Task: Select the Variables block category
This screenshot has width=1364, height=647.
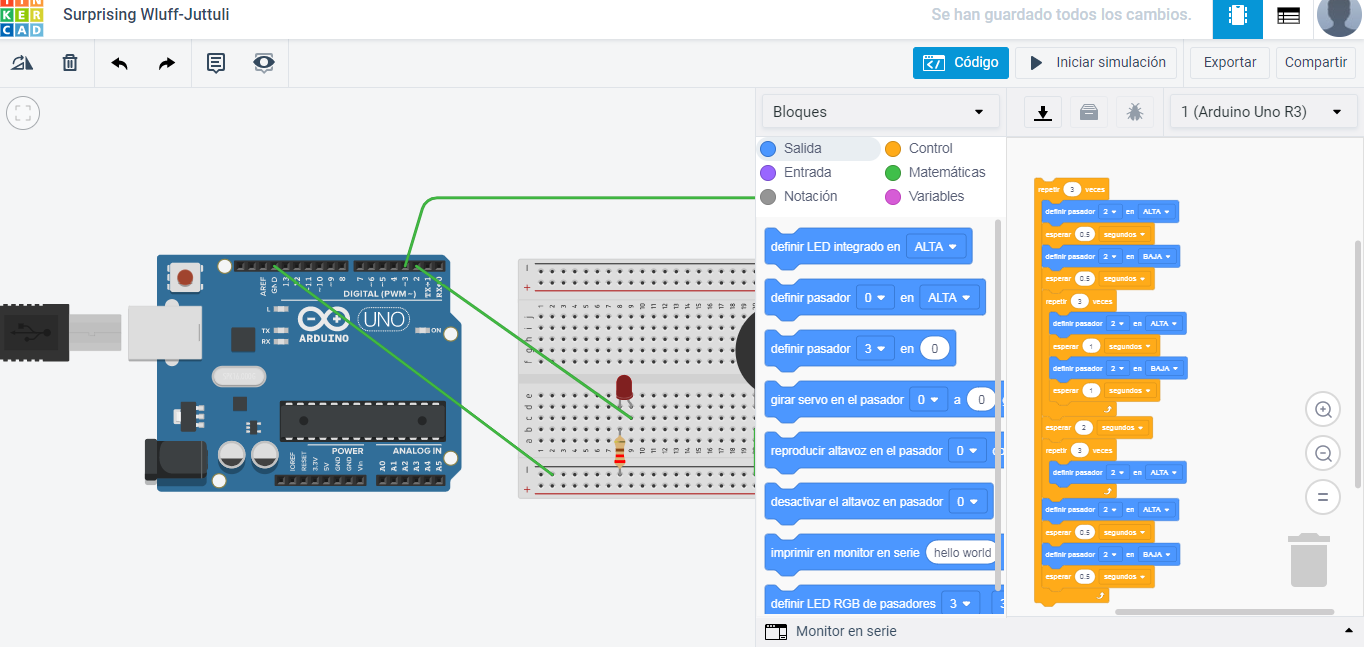Action: point(936,196)
